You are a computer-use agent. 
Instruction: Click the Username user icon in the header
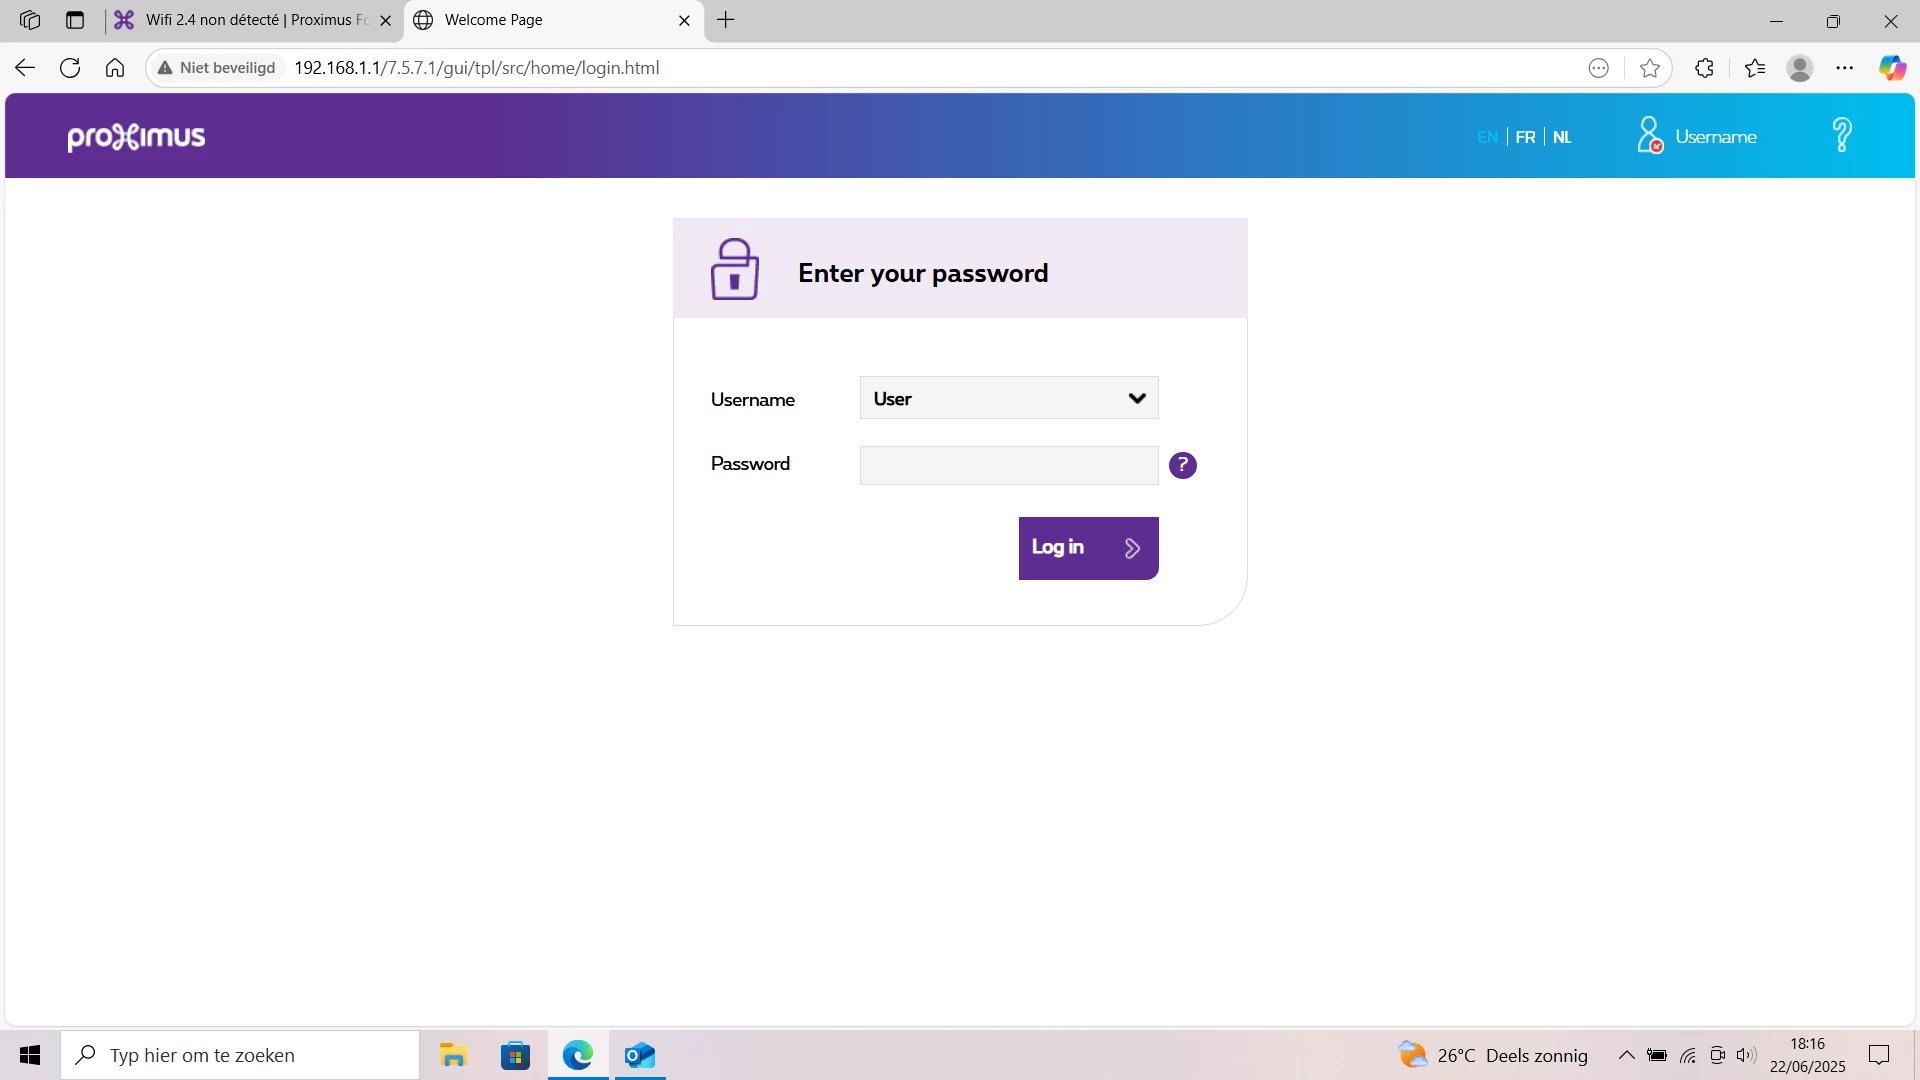click(1650, 135)
